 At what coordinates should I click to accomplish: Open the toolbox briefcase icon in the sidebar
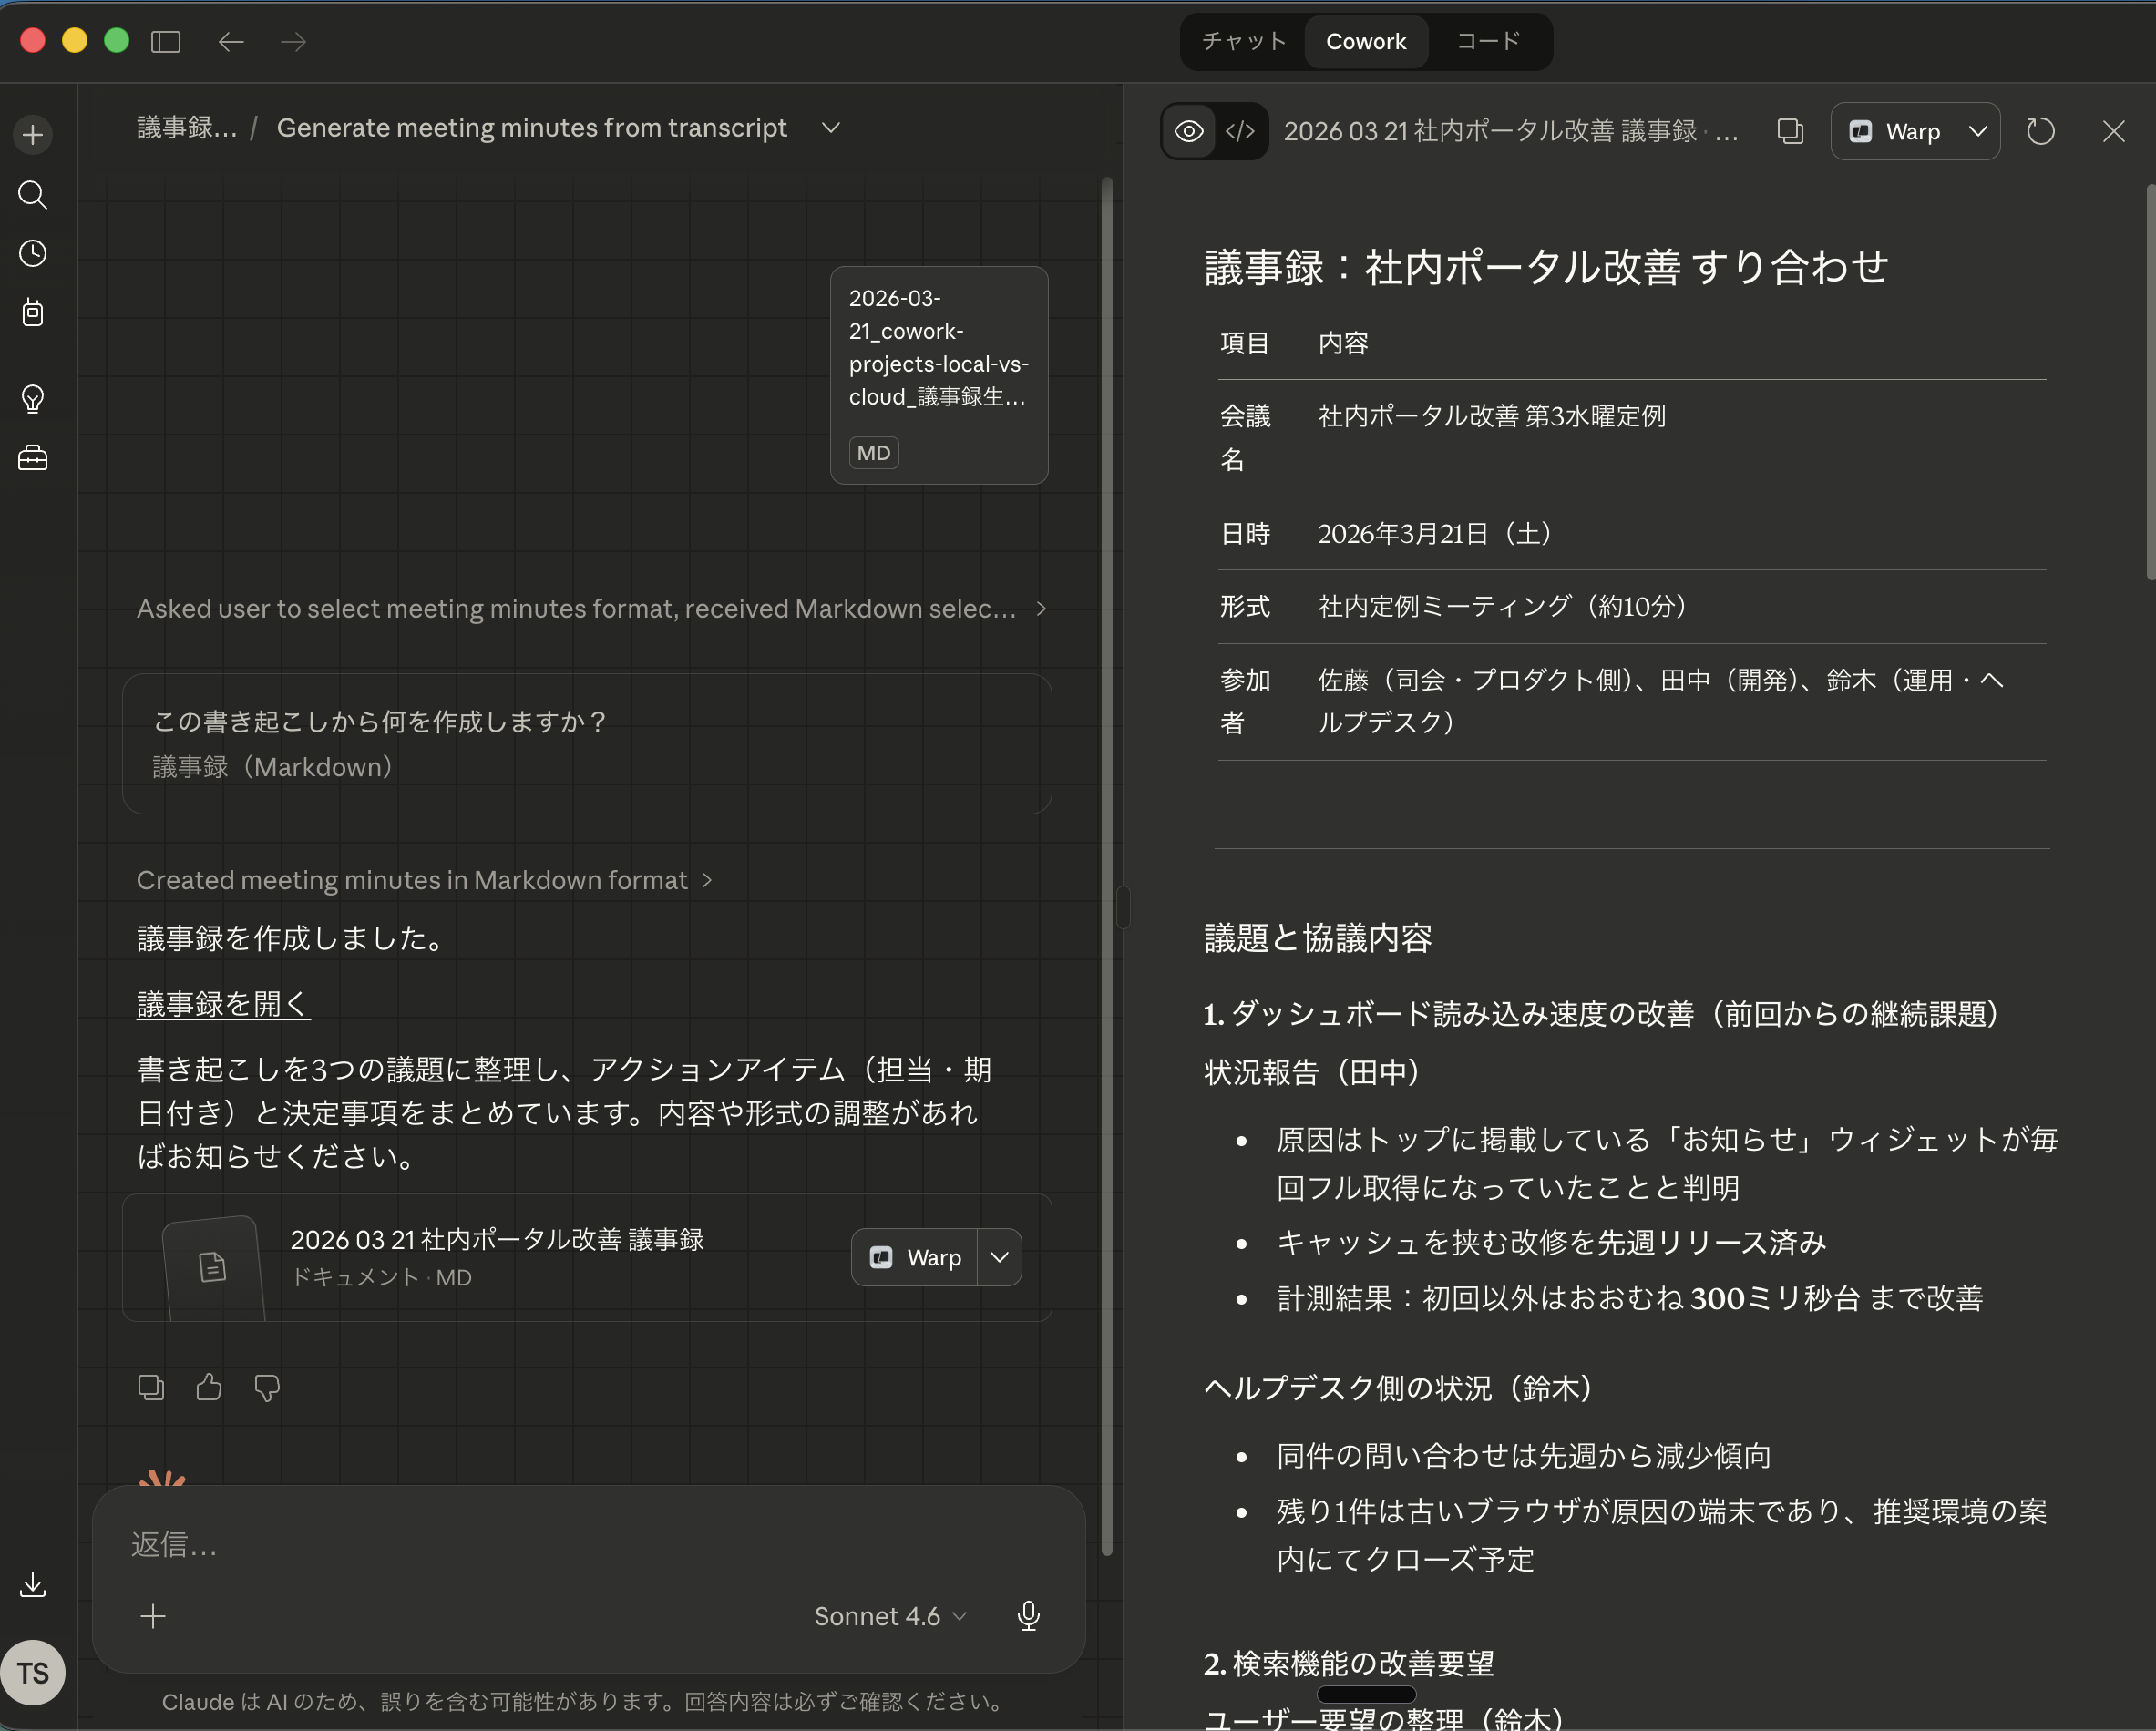tap(33, 458)
